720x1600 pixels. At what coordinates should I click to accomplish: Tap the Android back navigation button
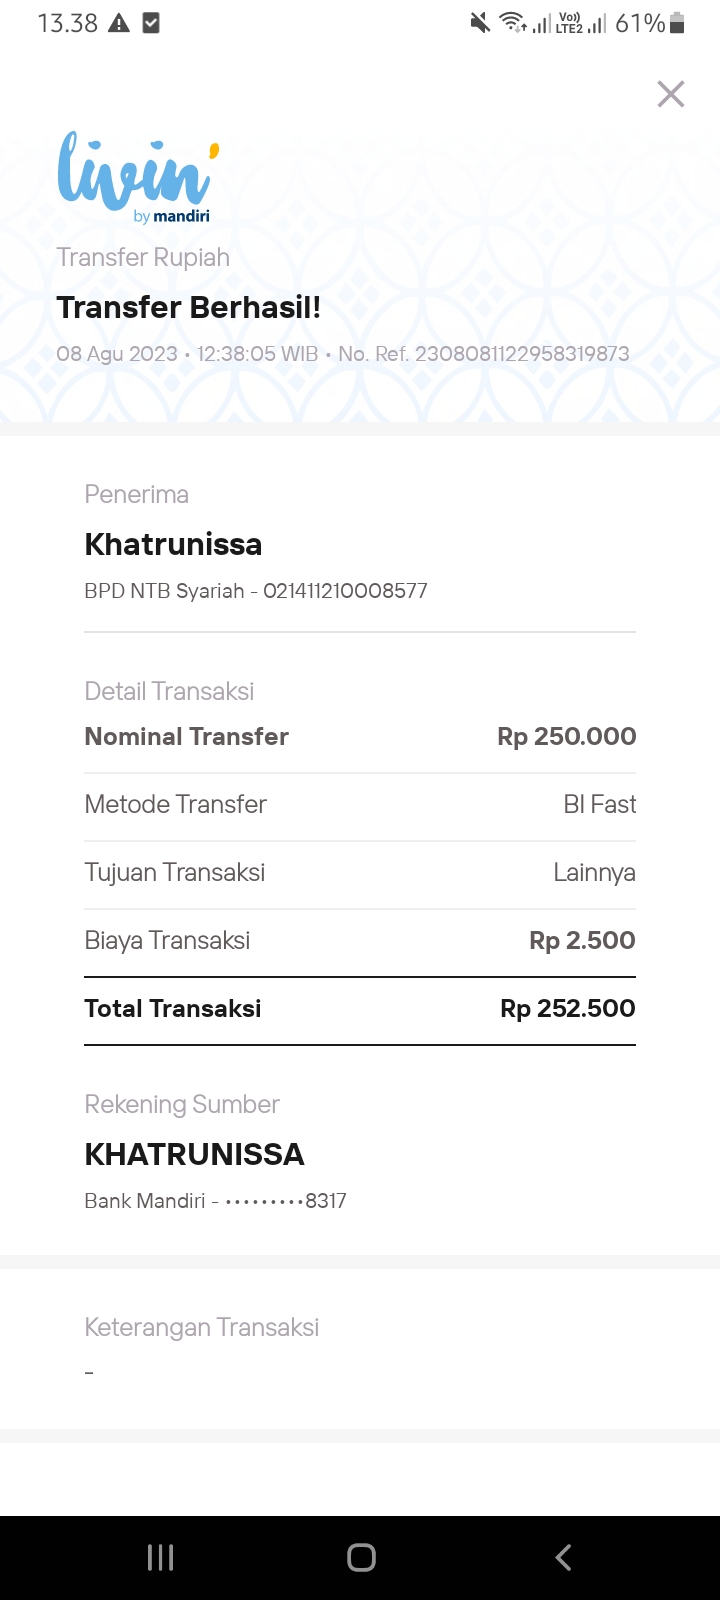click(563, 1557)
